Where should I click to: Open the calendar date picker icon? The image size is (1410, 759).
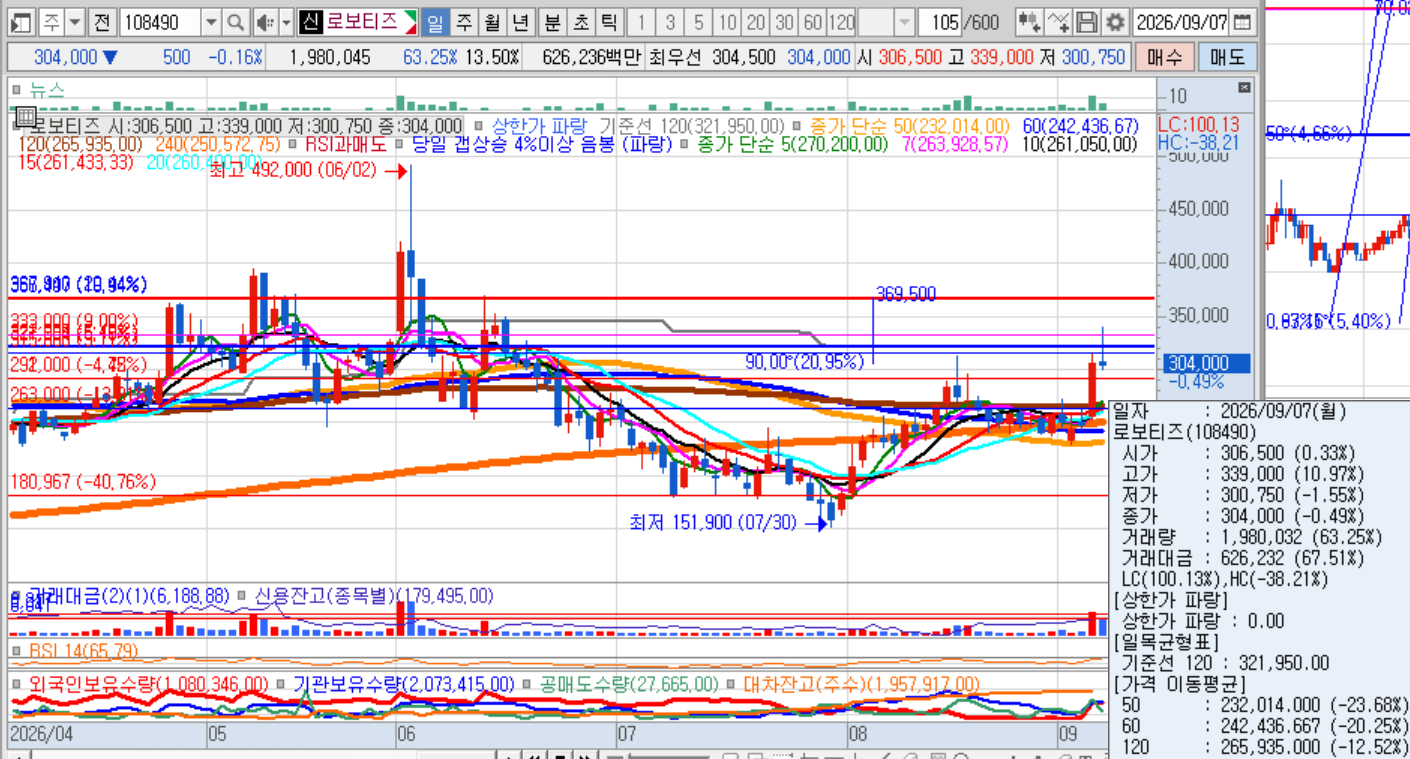click(x=1242, y=22)
